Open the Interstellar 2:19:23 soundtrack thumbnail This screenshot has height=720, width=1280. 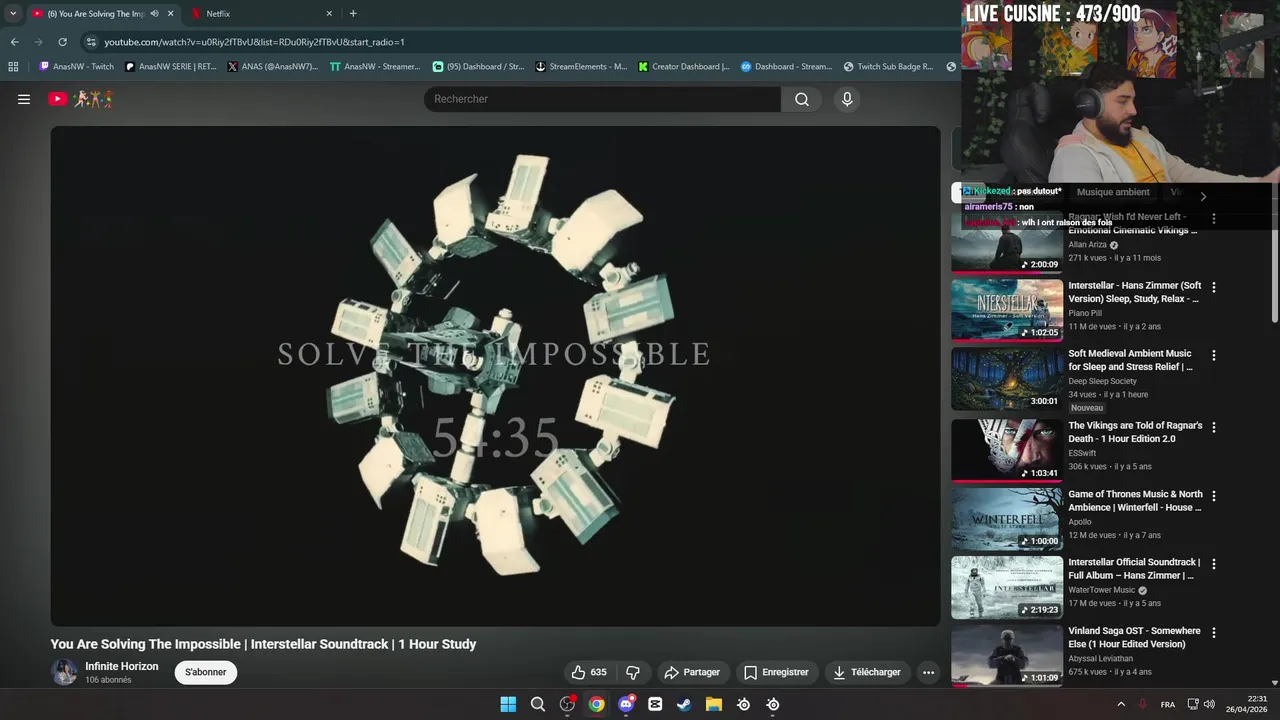pos(1006,587)
